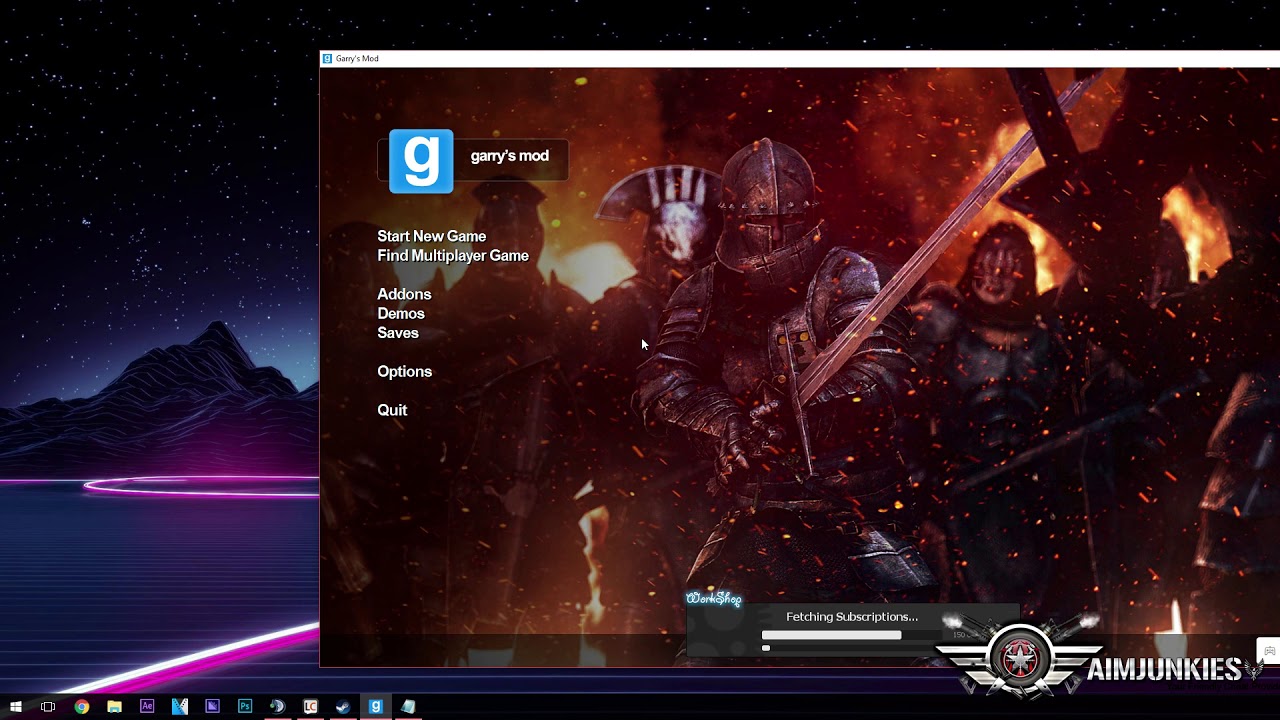Open the Demos menu entry
The height and width of the screenshot is (720, 1280).
[x=401, y=313]
